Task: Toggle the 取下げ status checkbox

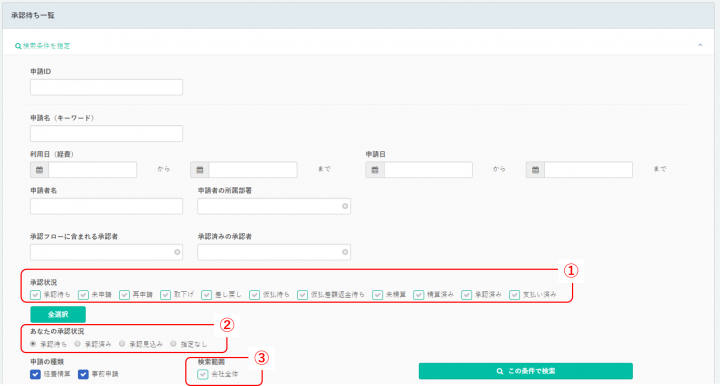Action: coord(165,295)
